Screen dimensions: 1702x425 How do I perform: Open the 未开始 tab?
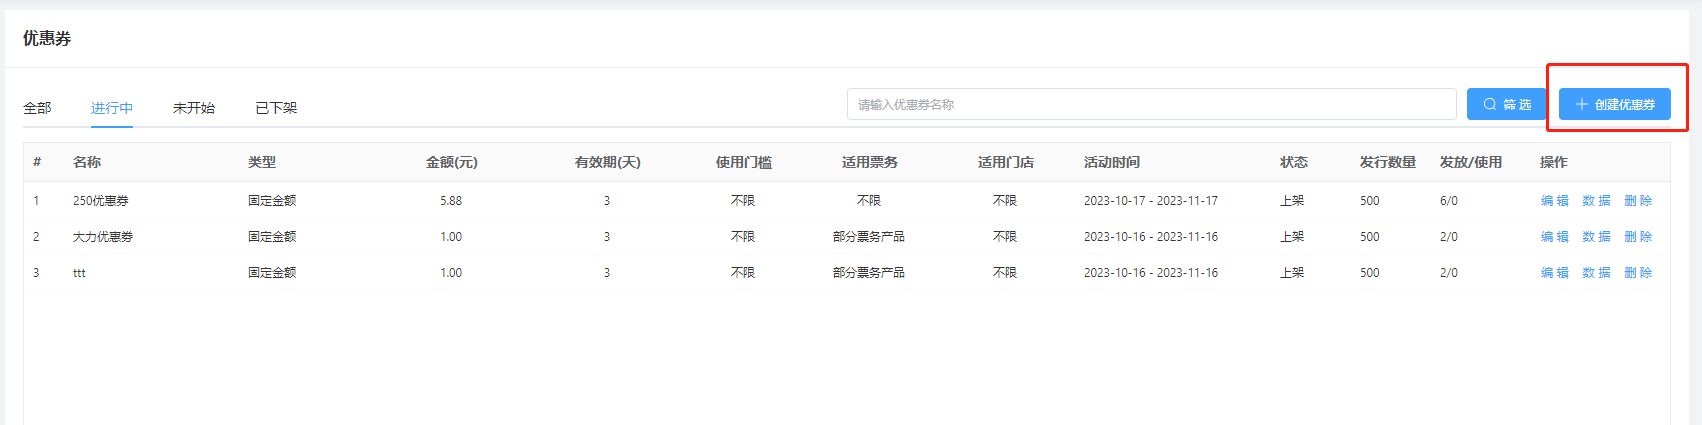click(x=194, y=108)
